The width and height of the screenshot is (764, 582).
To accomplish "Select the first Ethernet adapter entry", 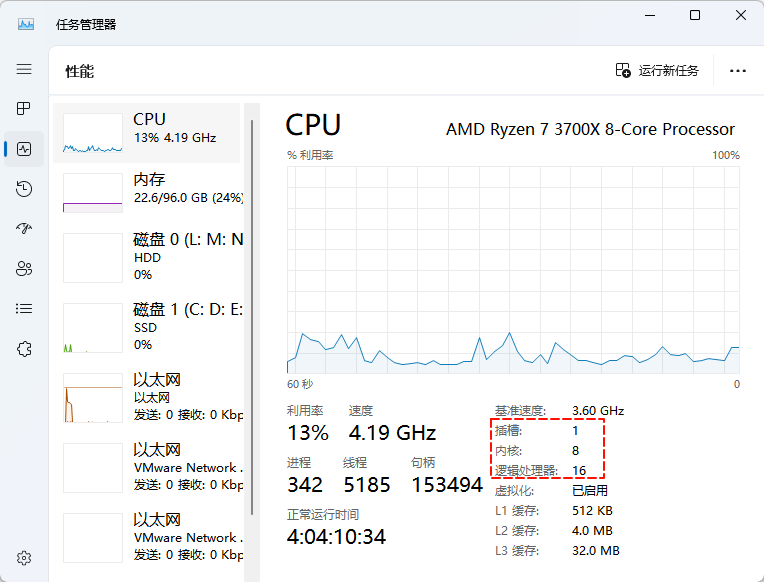I will tap(150, 398).
